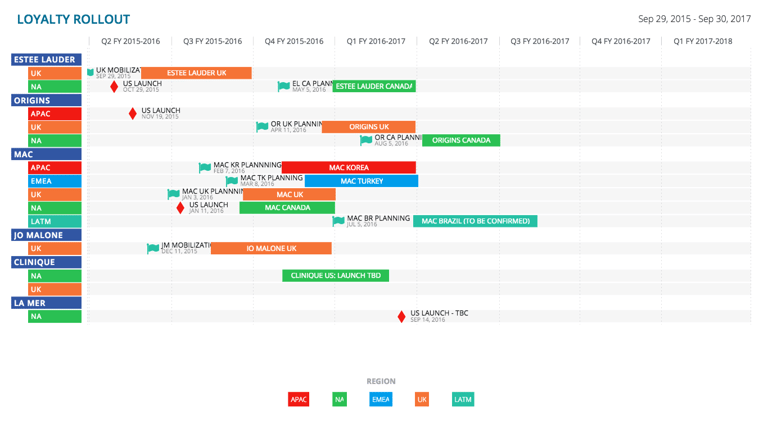Click the UK Mobilization flag marker
The height and width of the screenshot is (430, 768).
click(x=90, y=72)
